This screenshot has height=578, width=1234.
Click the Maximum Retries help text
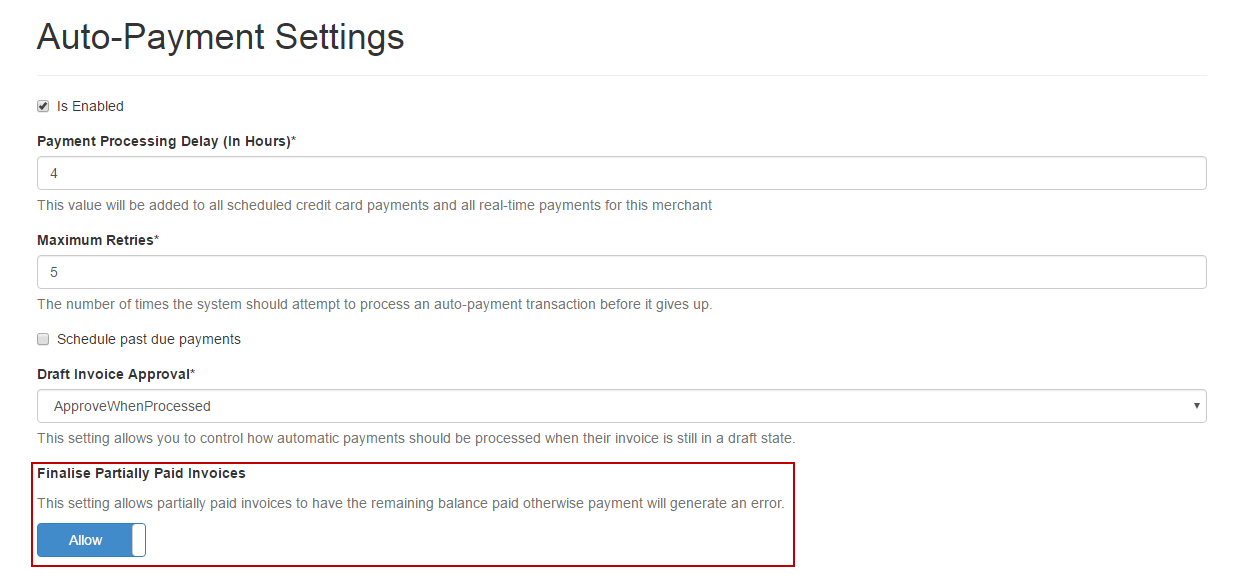(x=374, y=304)
